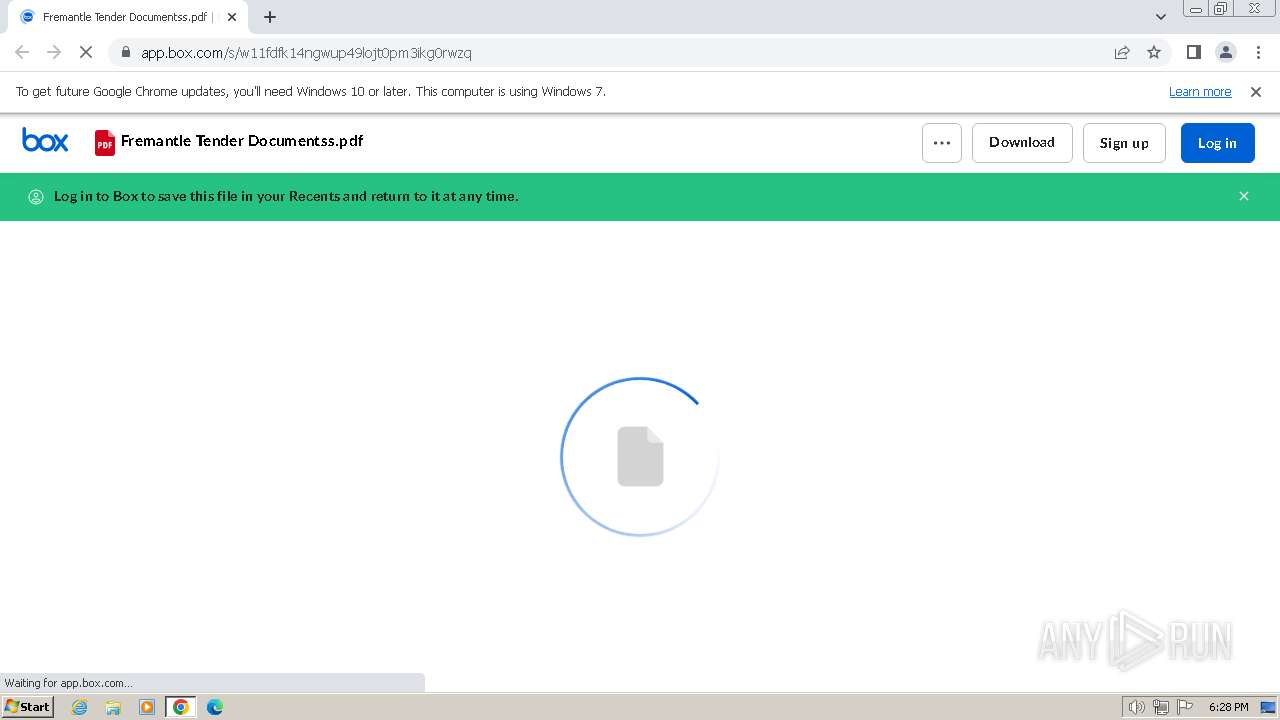1280x720 pixels.
Task: Click the network tray icon
Action: coord(1161,707)
